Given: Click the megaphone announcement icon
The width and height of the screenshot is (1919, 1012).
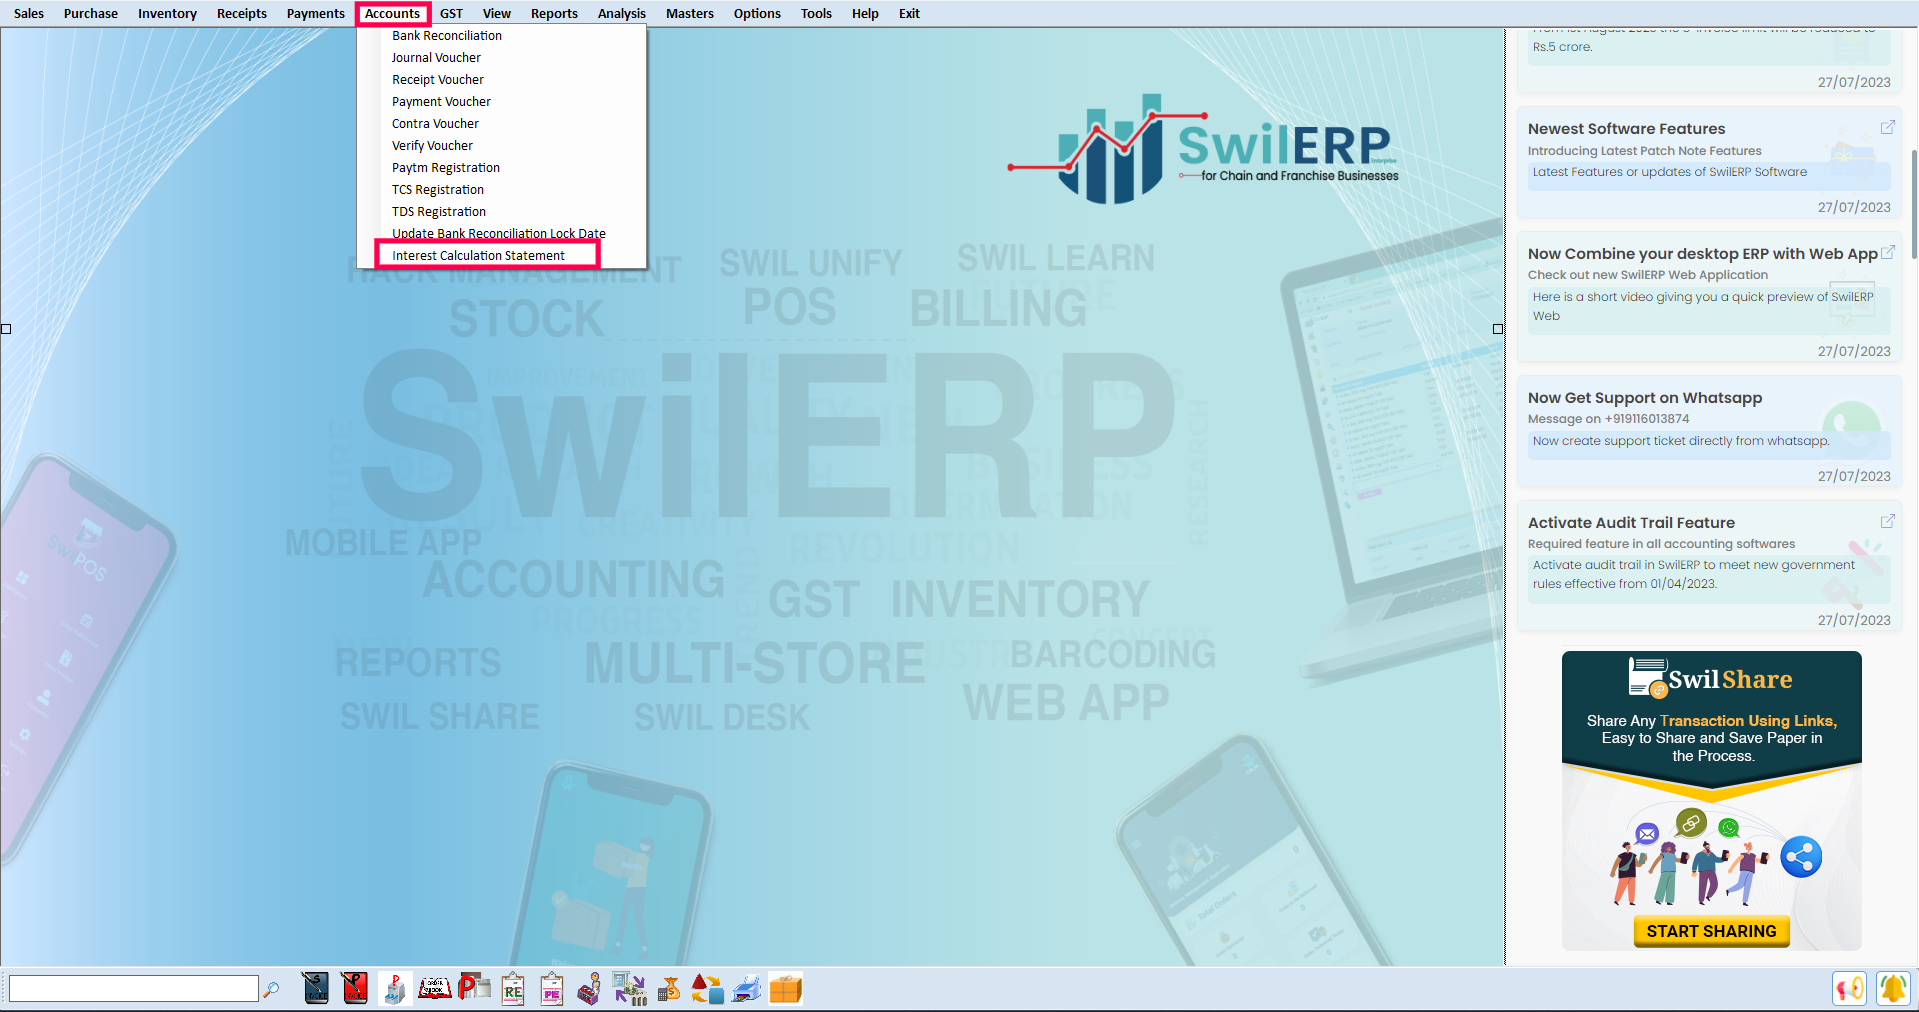Looking at the screenshot, I should click(x=1850, y=989).
